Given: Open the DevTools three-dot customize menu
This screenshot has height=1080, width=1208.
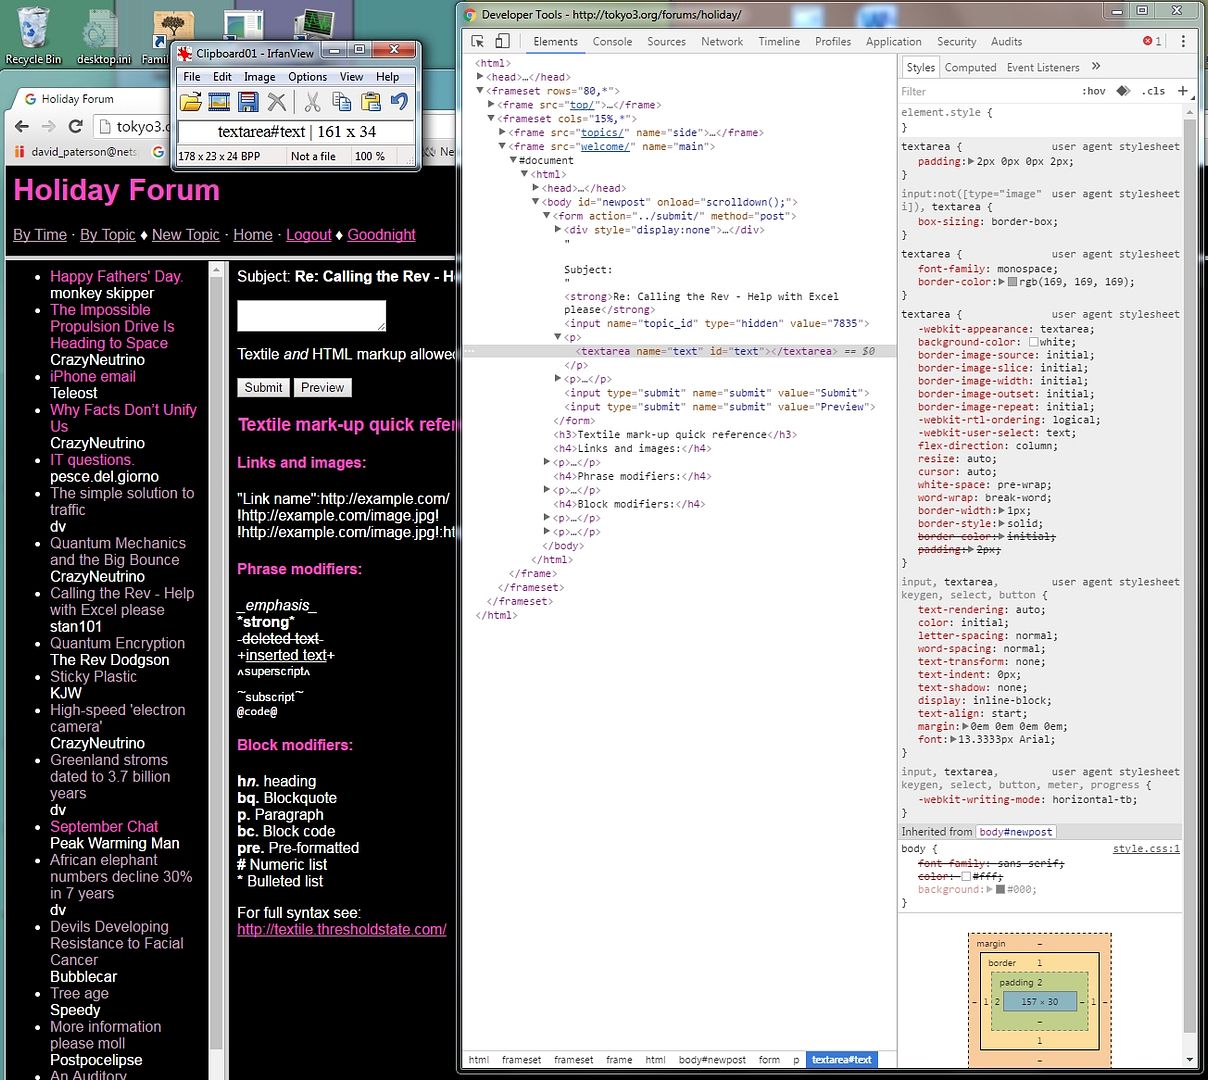Looking at the screenshot, I should click(x=1183, y=41).
